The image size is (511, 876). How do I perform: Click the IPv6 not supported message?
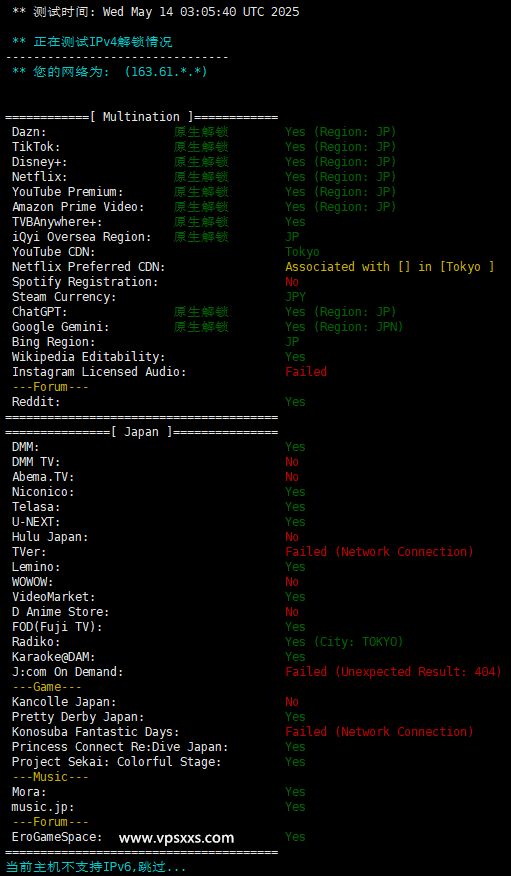pos(95,868)
